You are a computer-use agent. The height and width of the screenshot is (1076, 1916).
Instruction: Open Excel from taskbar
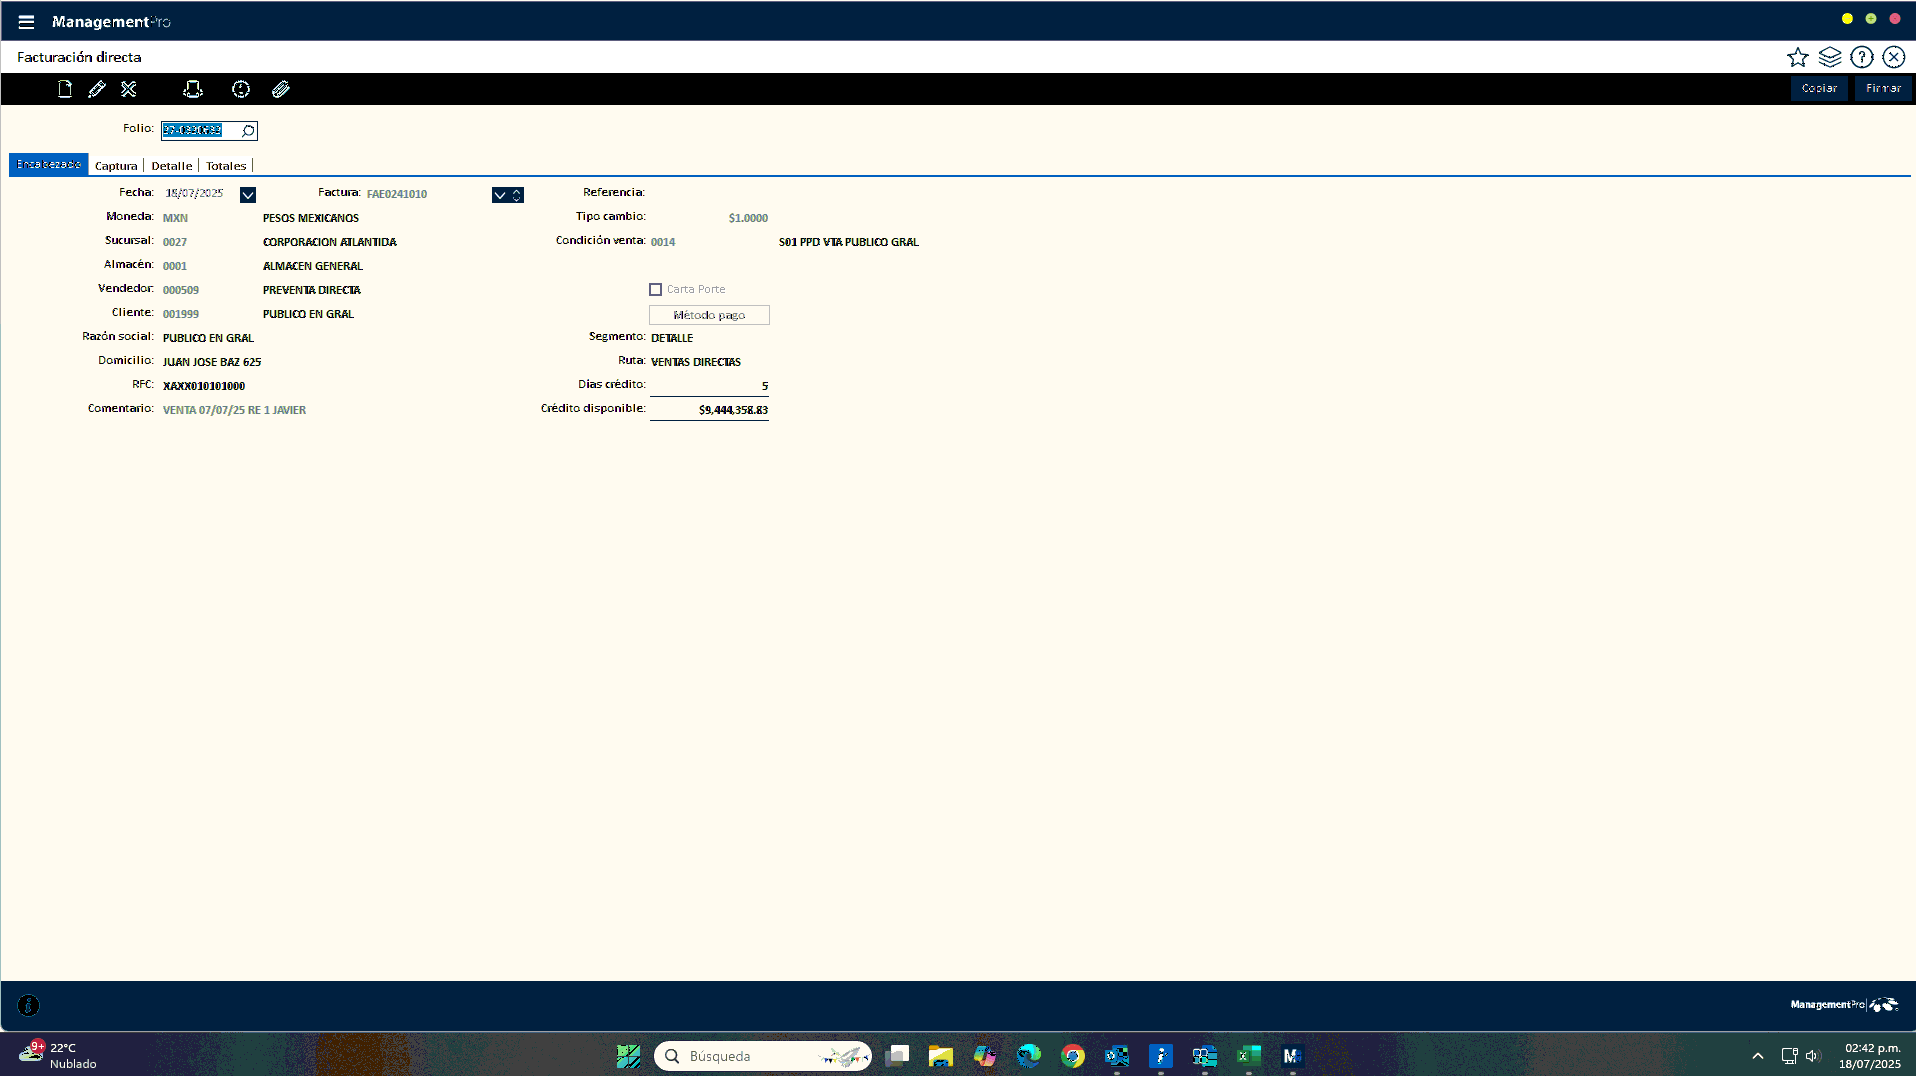(x=1249, y=1056)
